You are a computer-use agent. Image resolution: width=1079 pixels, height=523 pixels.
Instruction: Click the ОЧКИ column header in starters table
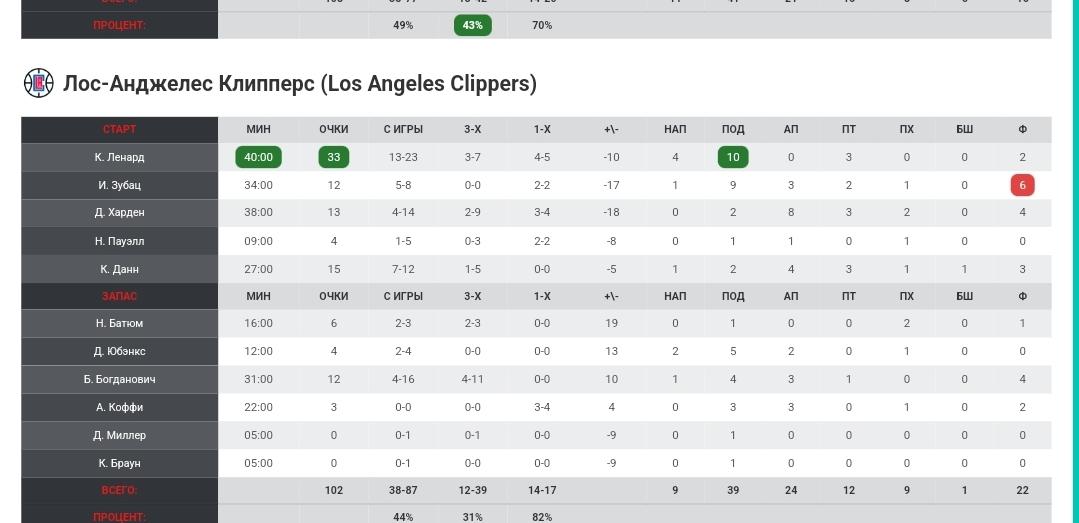(x=334, y=129)
